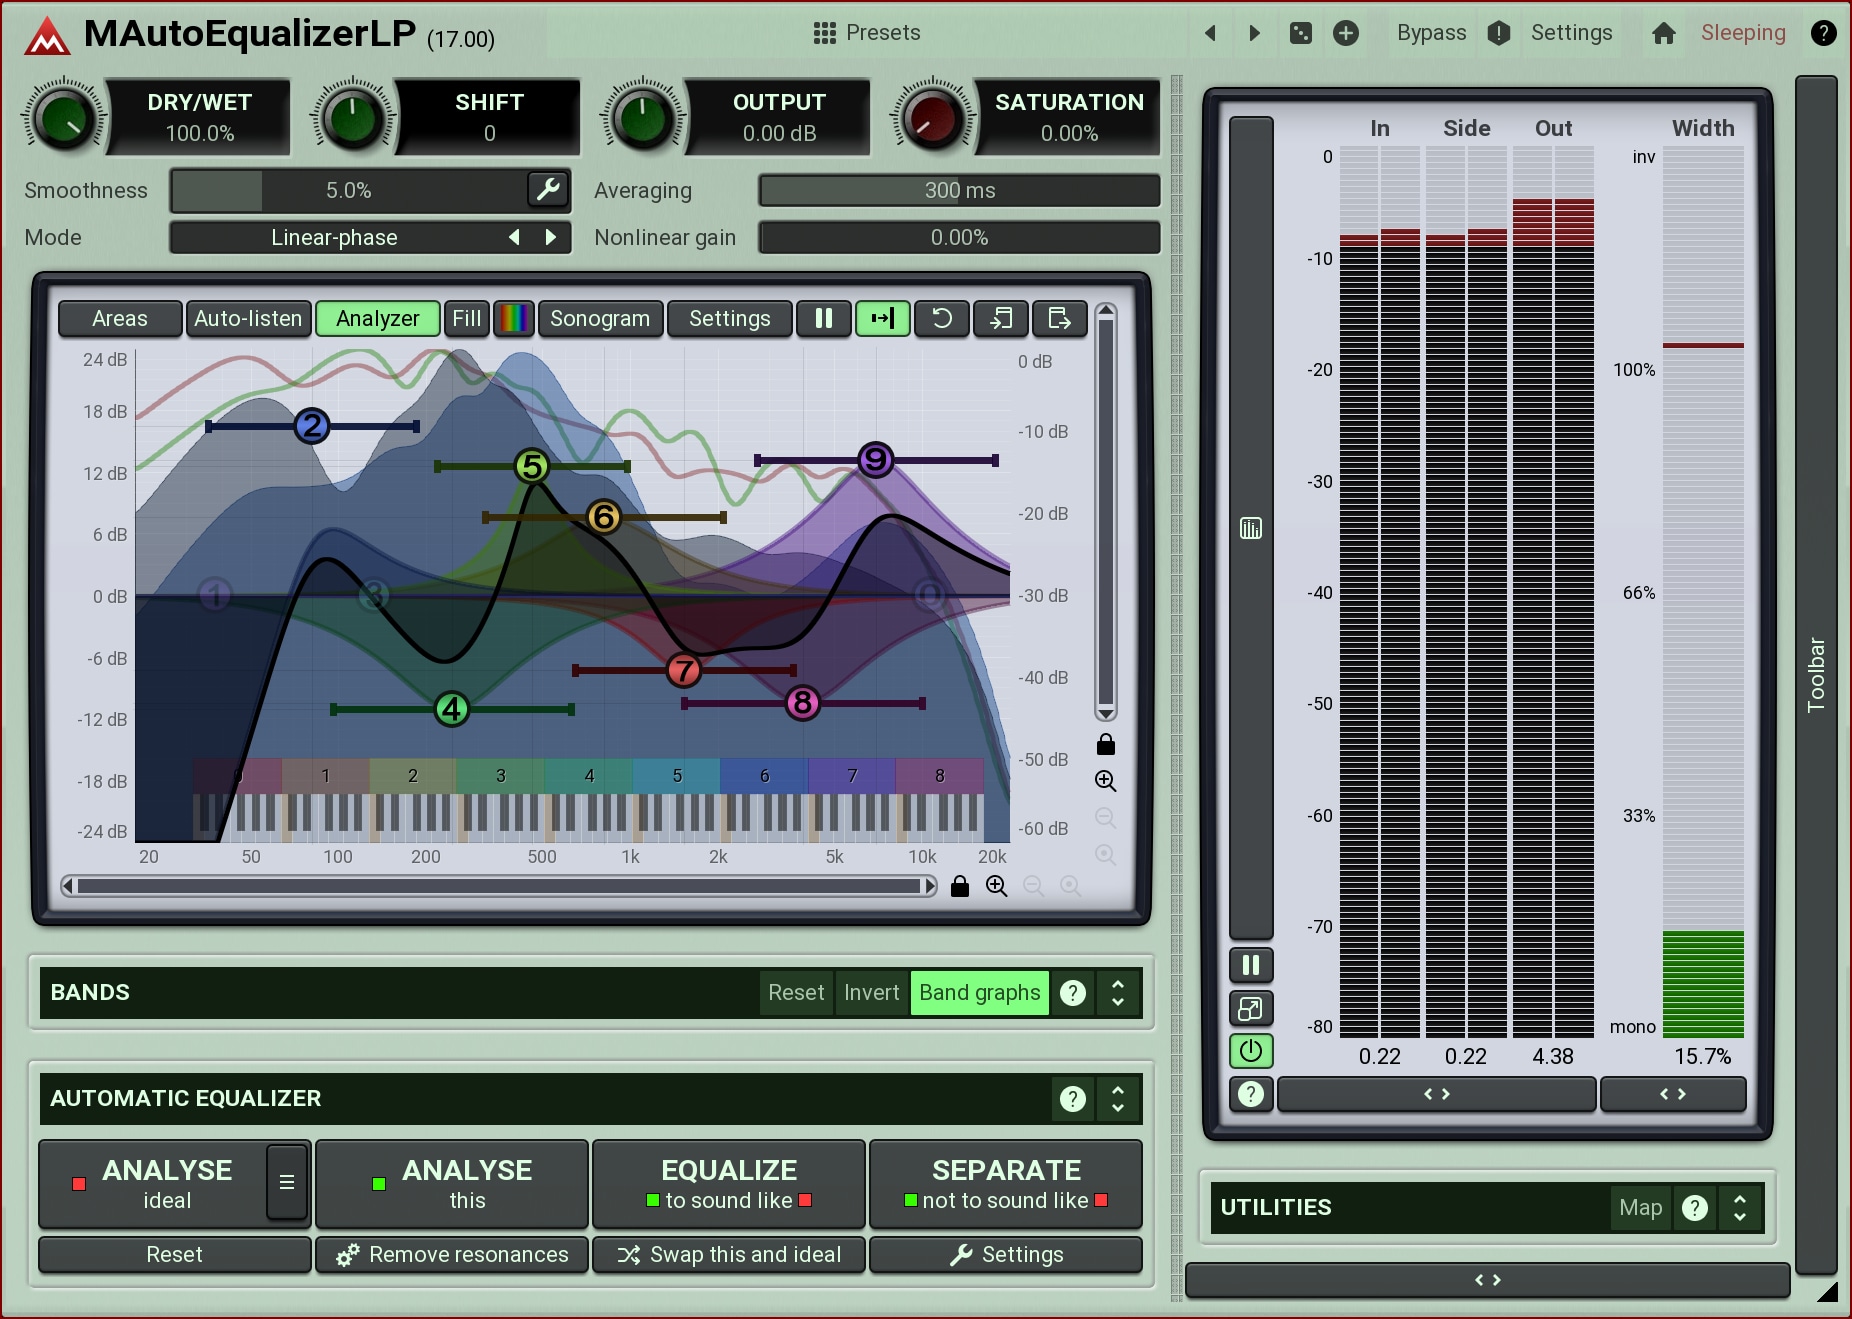
Task: Open the Analyse ideal menu button
Action: point(287,1182)
